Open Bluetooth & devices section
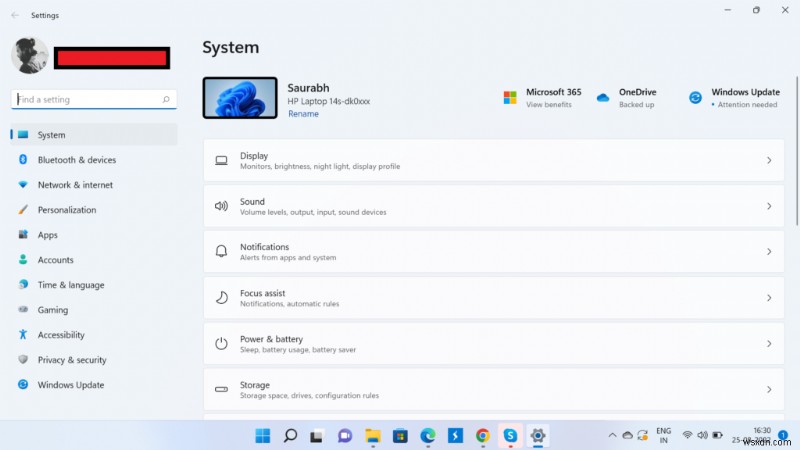 pyautogui.click(x=94, y=160)
